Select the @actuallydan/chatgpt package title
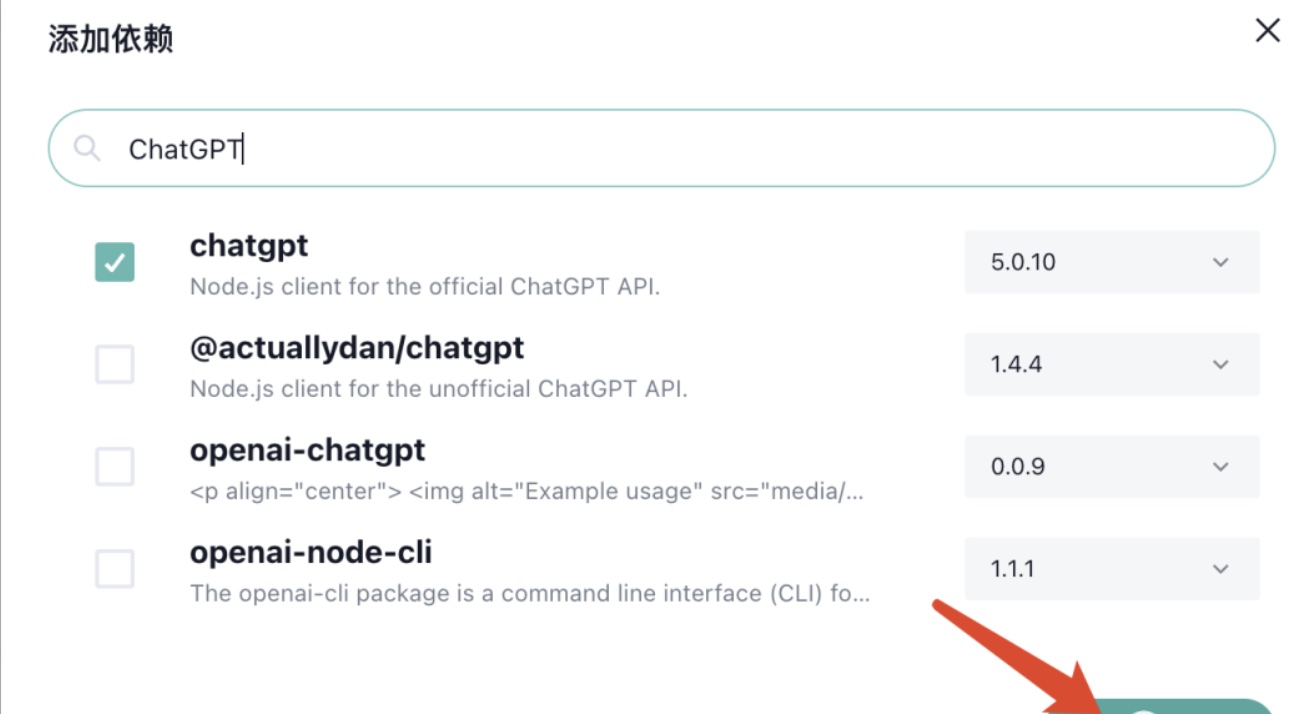The image size is (1290, 714). coord(357,348)
